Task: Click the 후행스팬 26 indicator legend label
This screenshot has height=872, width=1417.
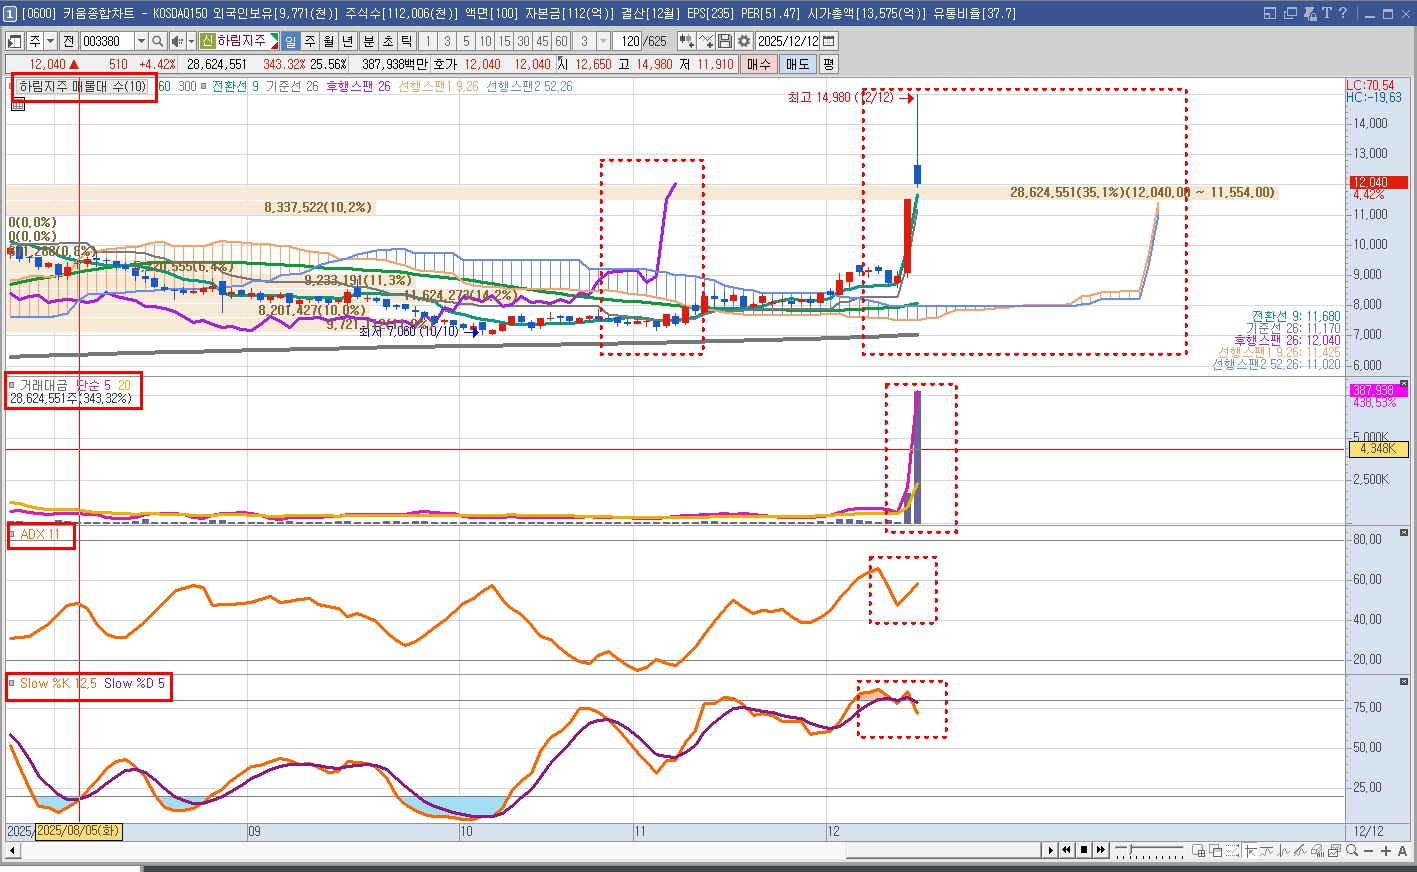Action: pyautogui.click(x=358, y=86)
